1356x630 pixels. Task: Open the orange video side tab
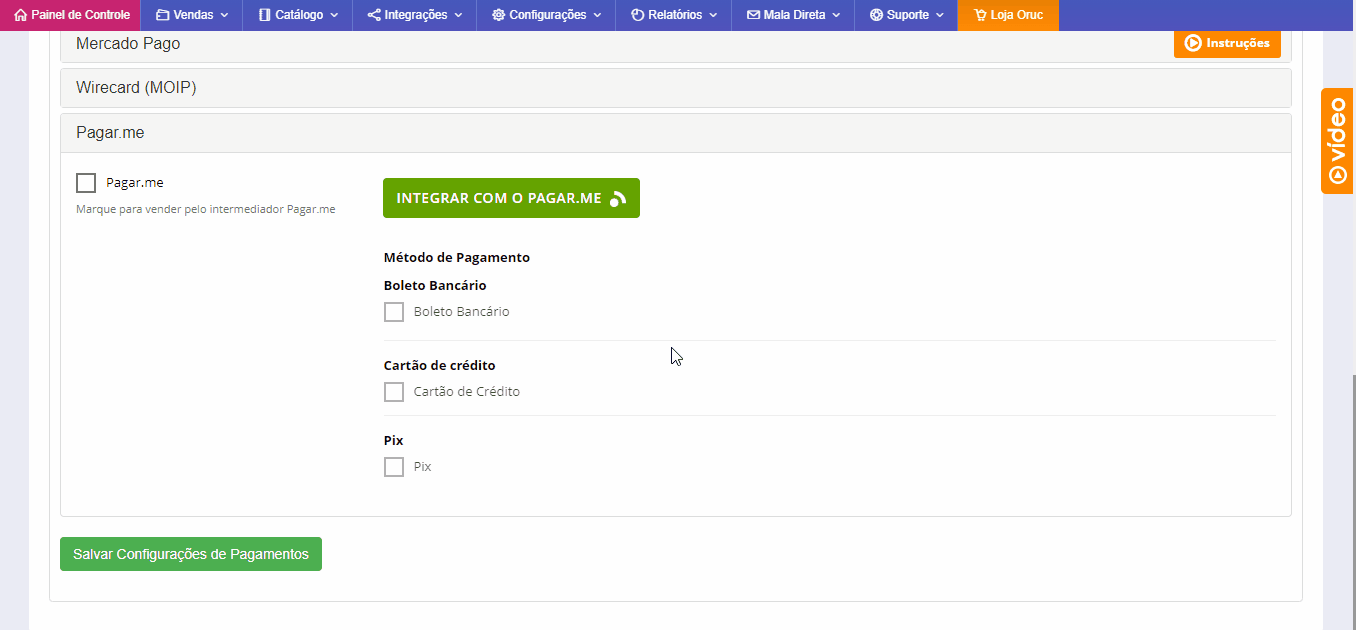pos(1338,141)
